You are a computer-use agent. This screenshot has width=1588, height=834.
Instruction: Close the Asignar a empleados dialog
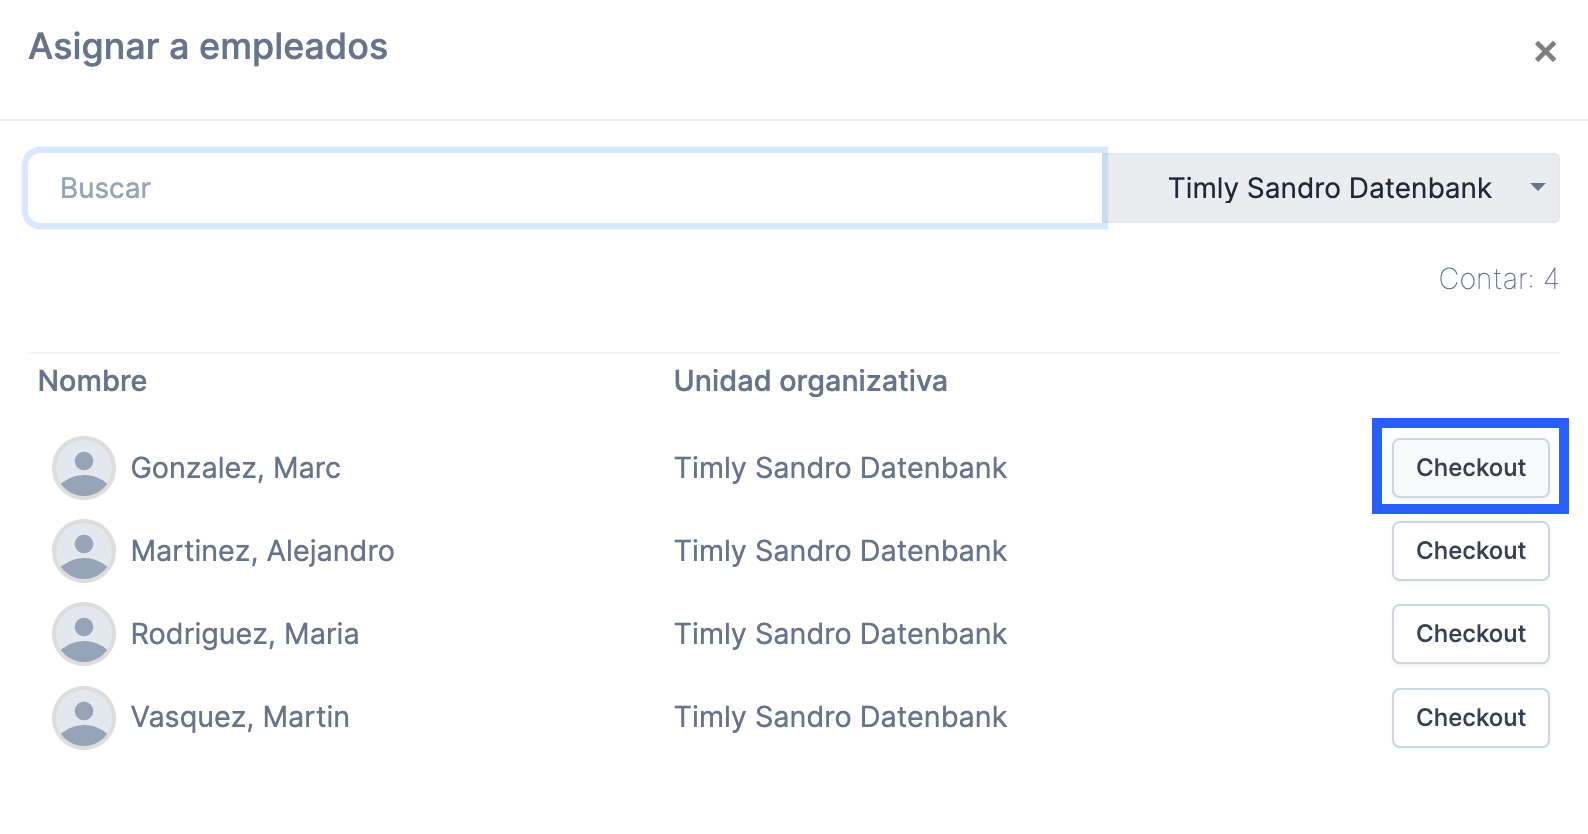tap(1545, 51)
